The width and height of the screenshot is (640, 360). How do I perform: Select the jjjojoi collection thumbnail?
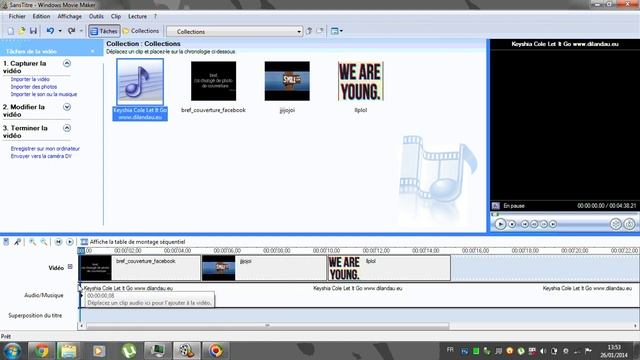click(x=287, y=81)
